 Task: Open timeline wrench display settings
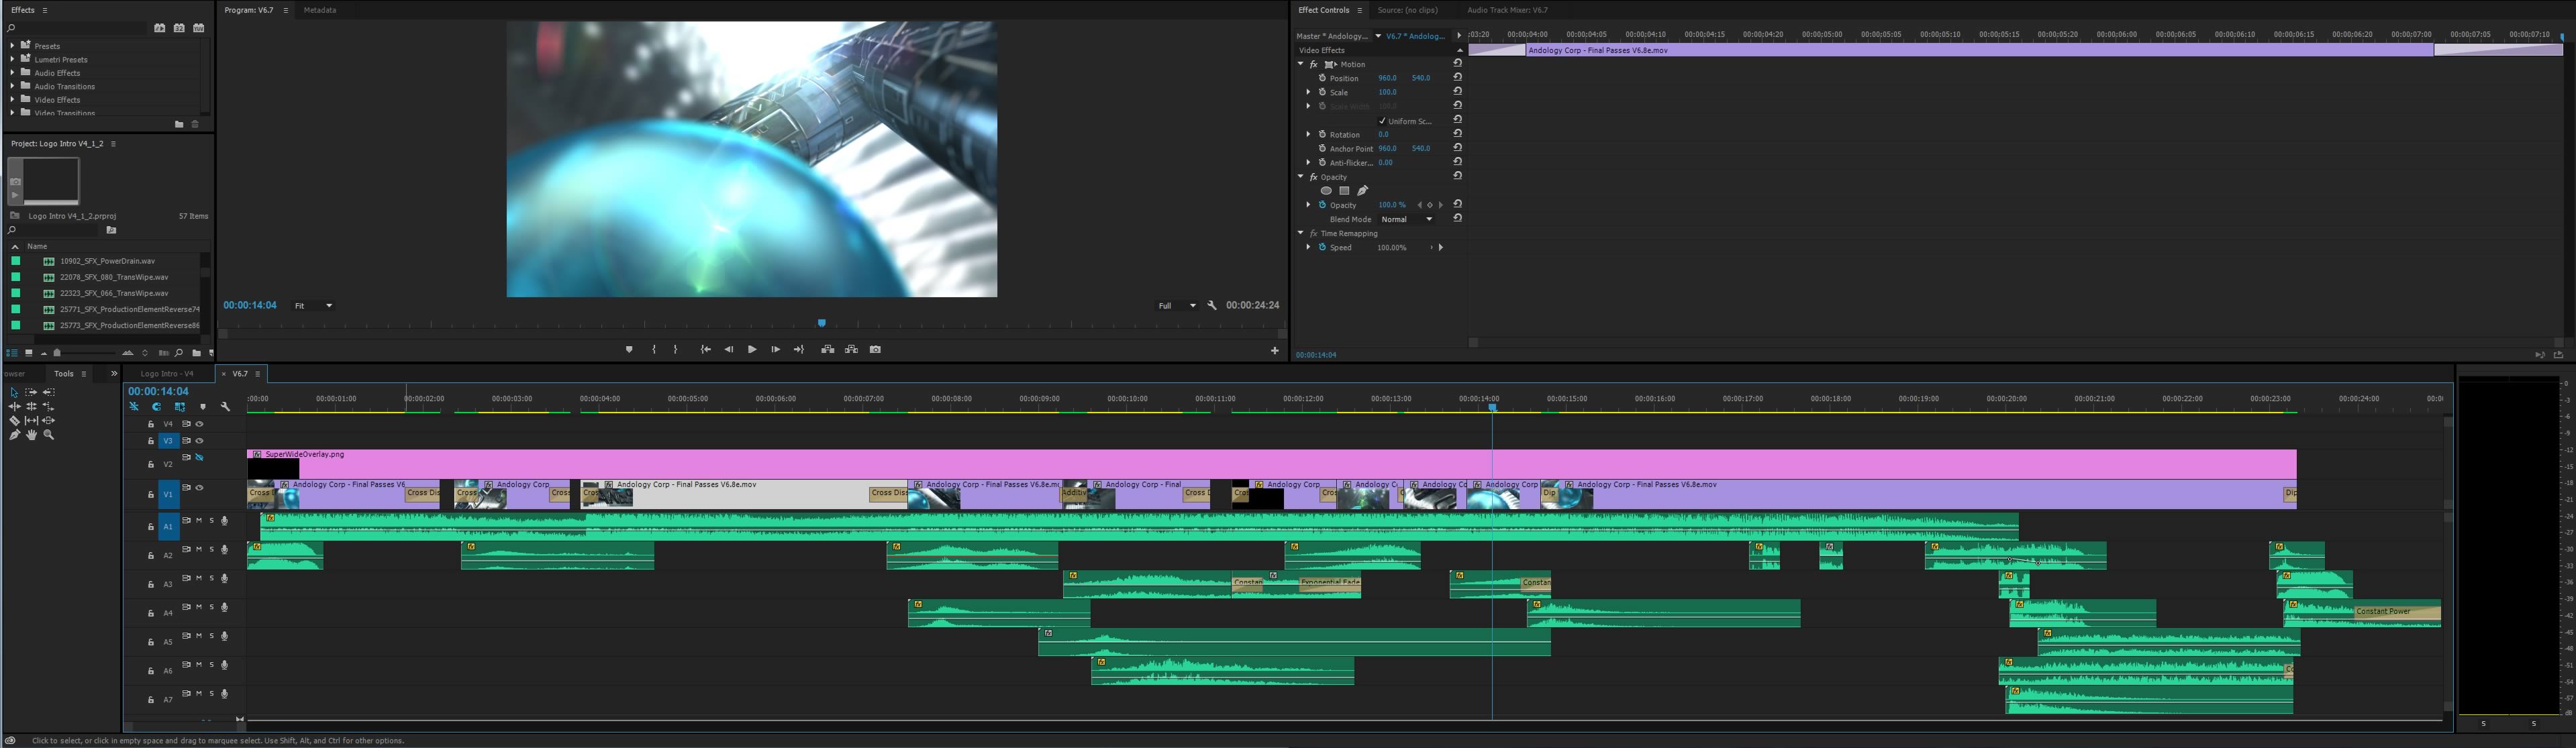226,407
